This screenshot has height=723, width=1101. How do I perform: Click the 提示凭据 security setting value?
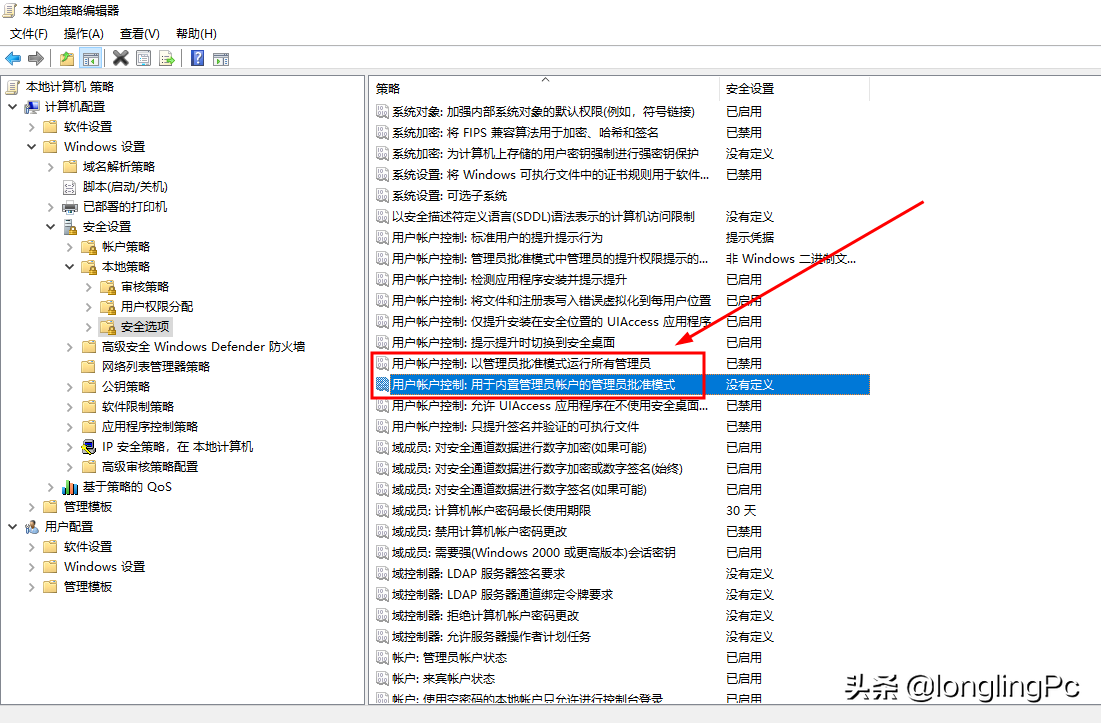(x=749, y=237)
